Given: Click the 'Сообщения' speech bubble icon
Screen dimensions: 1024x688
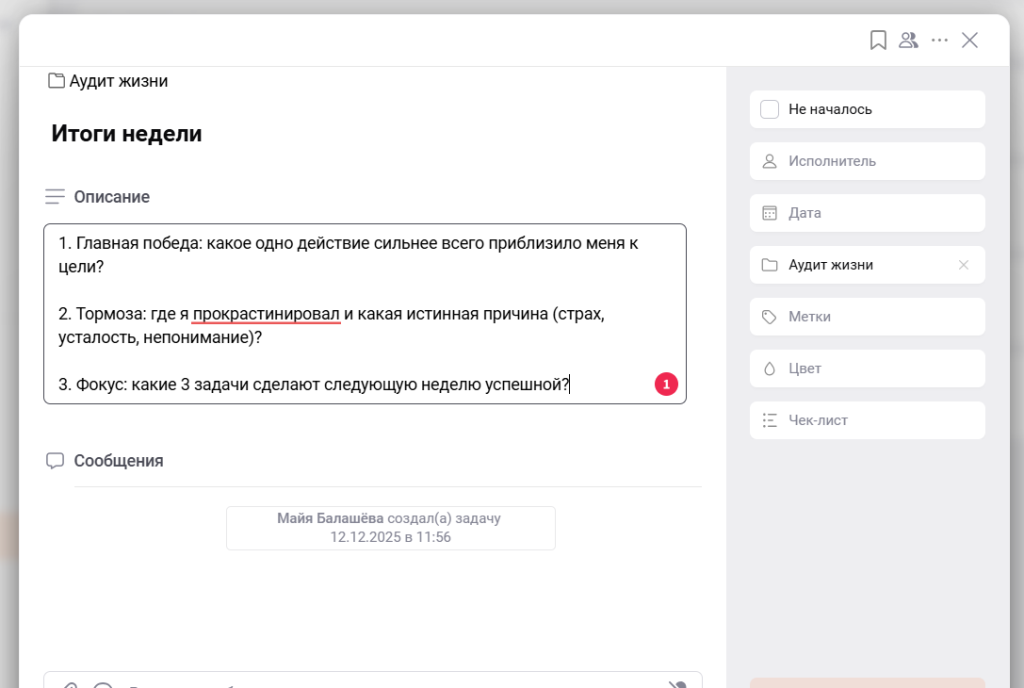Looking at the screenshot, I should coord(55,461).
